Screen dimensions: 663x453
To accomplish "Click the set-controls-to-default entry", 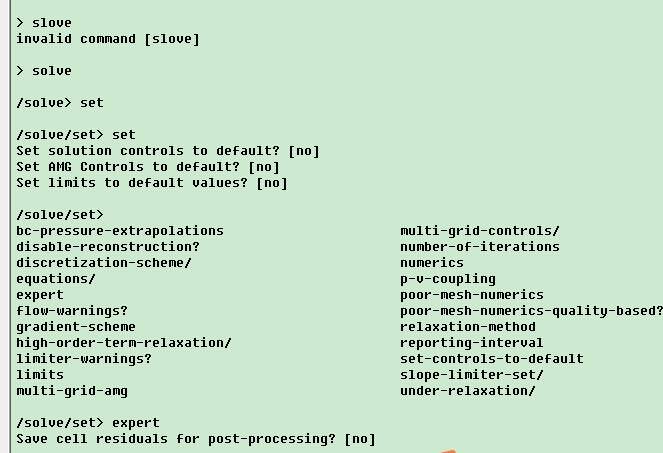I will (x=492, y=359).
